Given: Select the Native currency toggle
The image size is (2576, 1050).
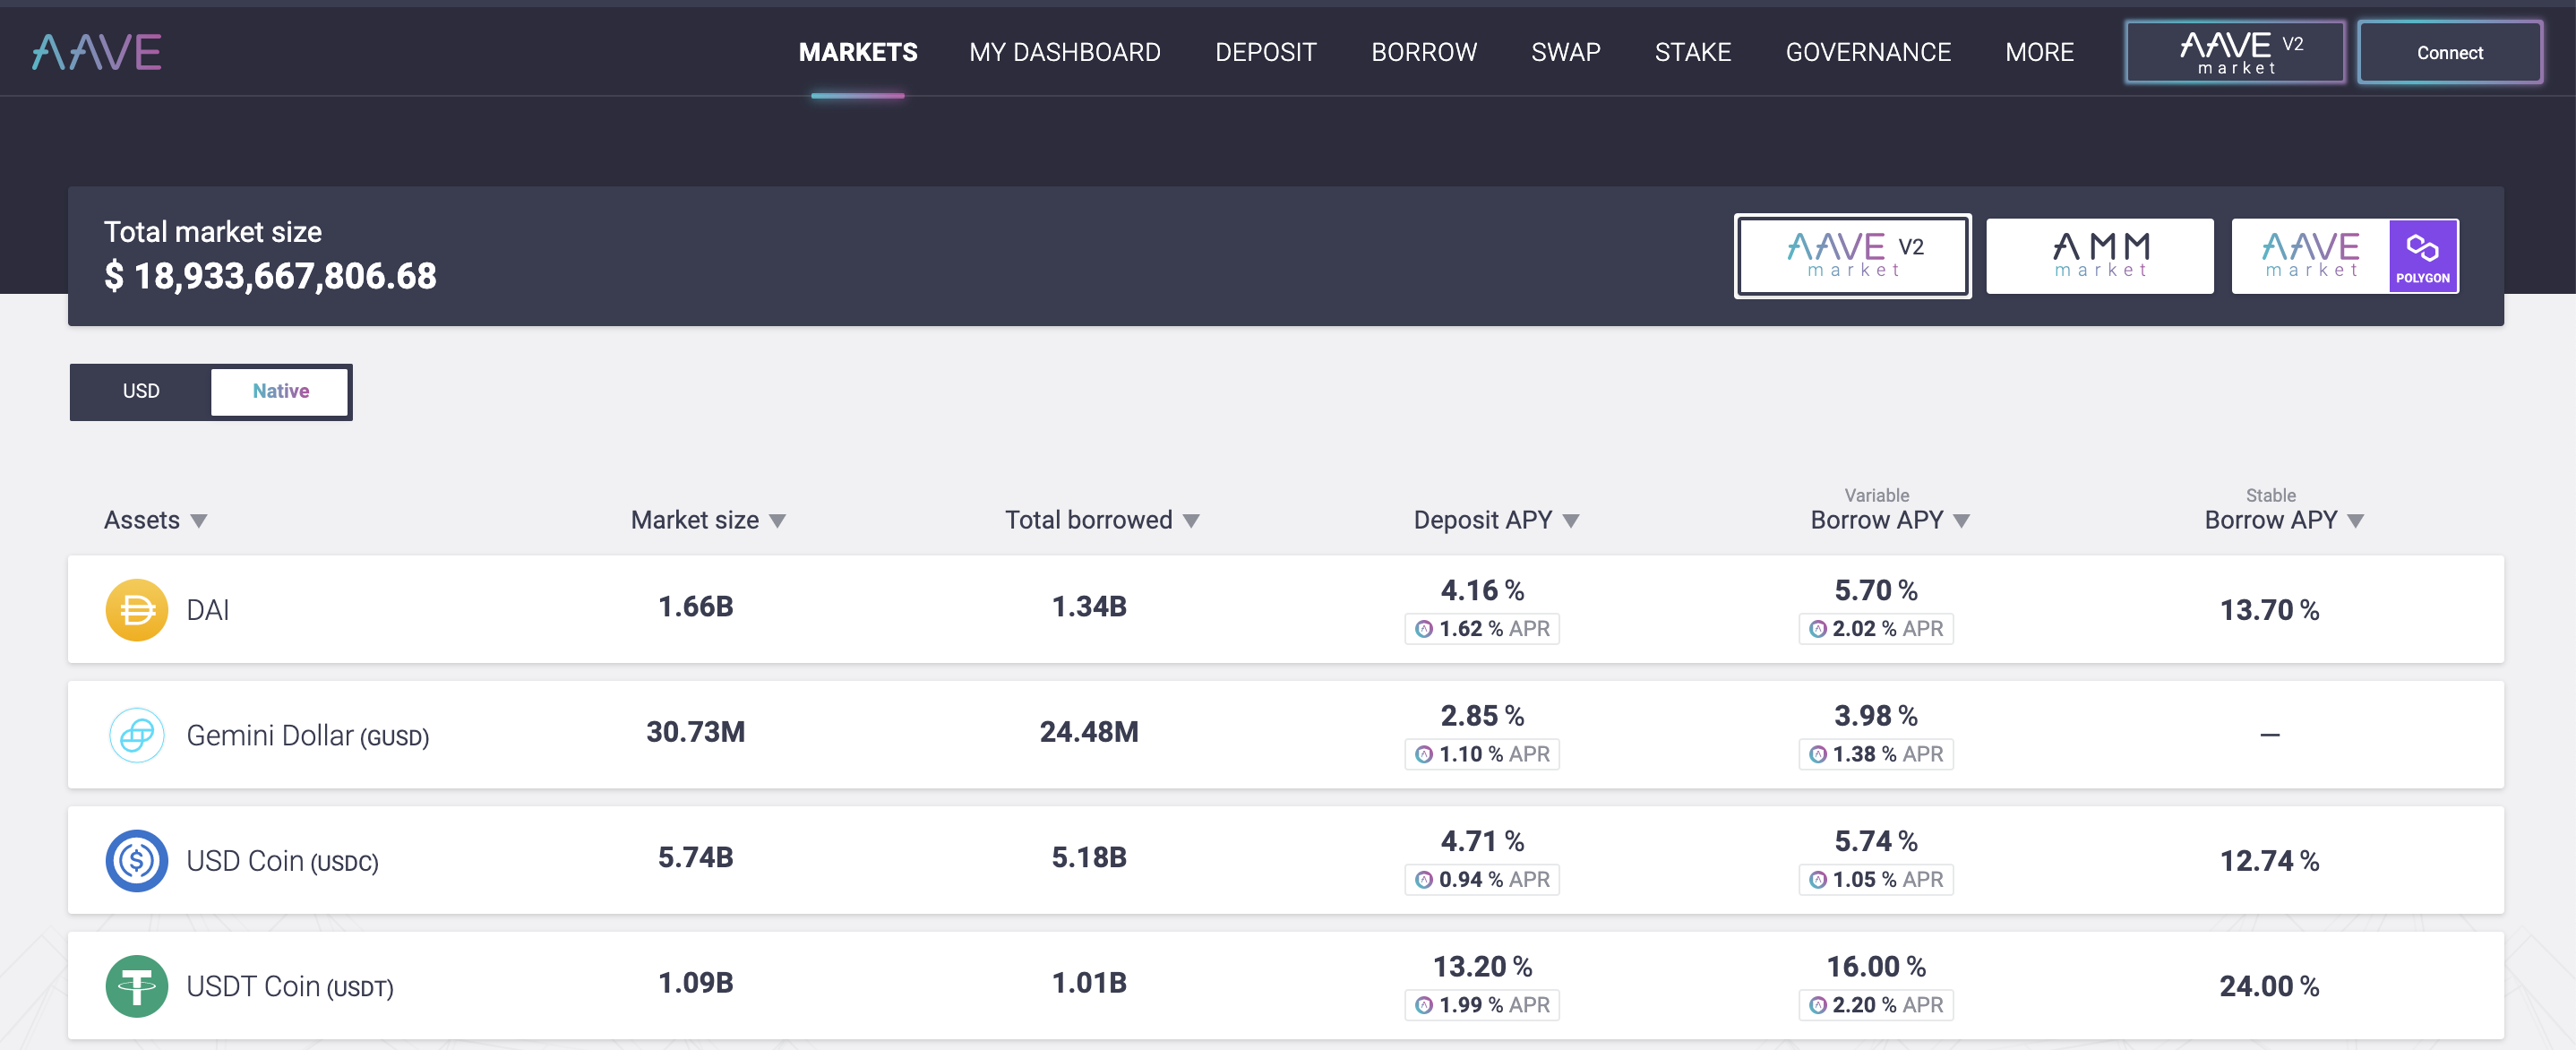Looking at the screenshot, I should pos(280,391).
